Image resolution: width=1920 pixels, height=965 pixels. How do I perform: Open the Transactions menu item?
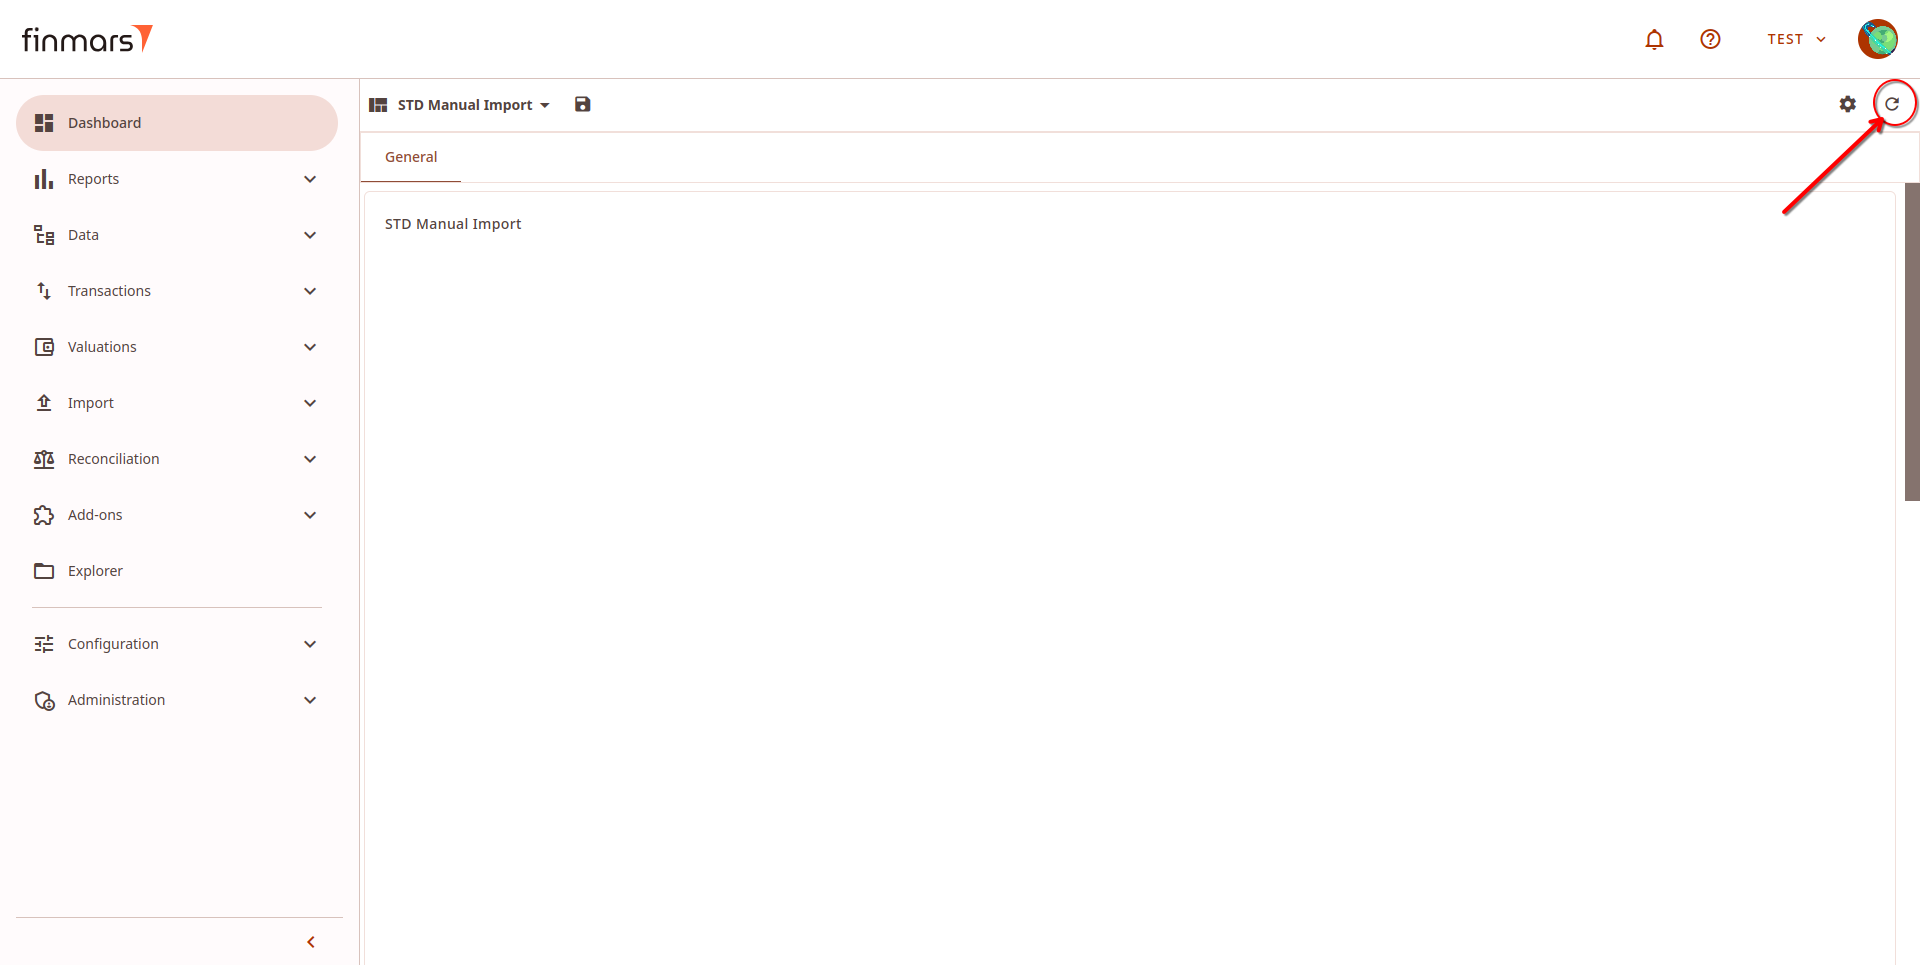coord(177,291)
